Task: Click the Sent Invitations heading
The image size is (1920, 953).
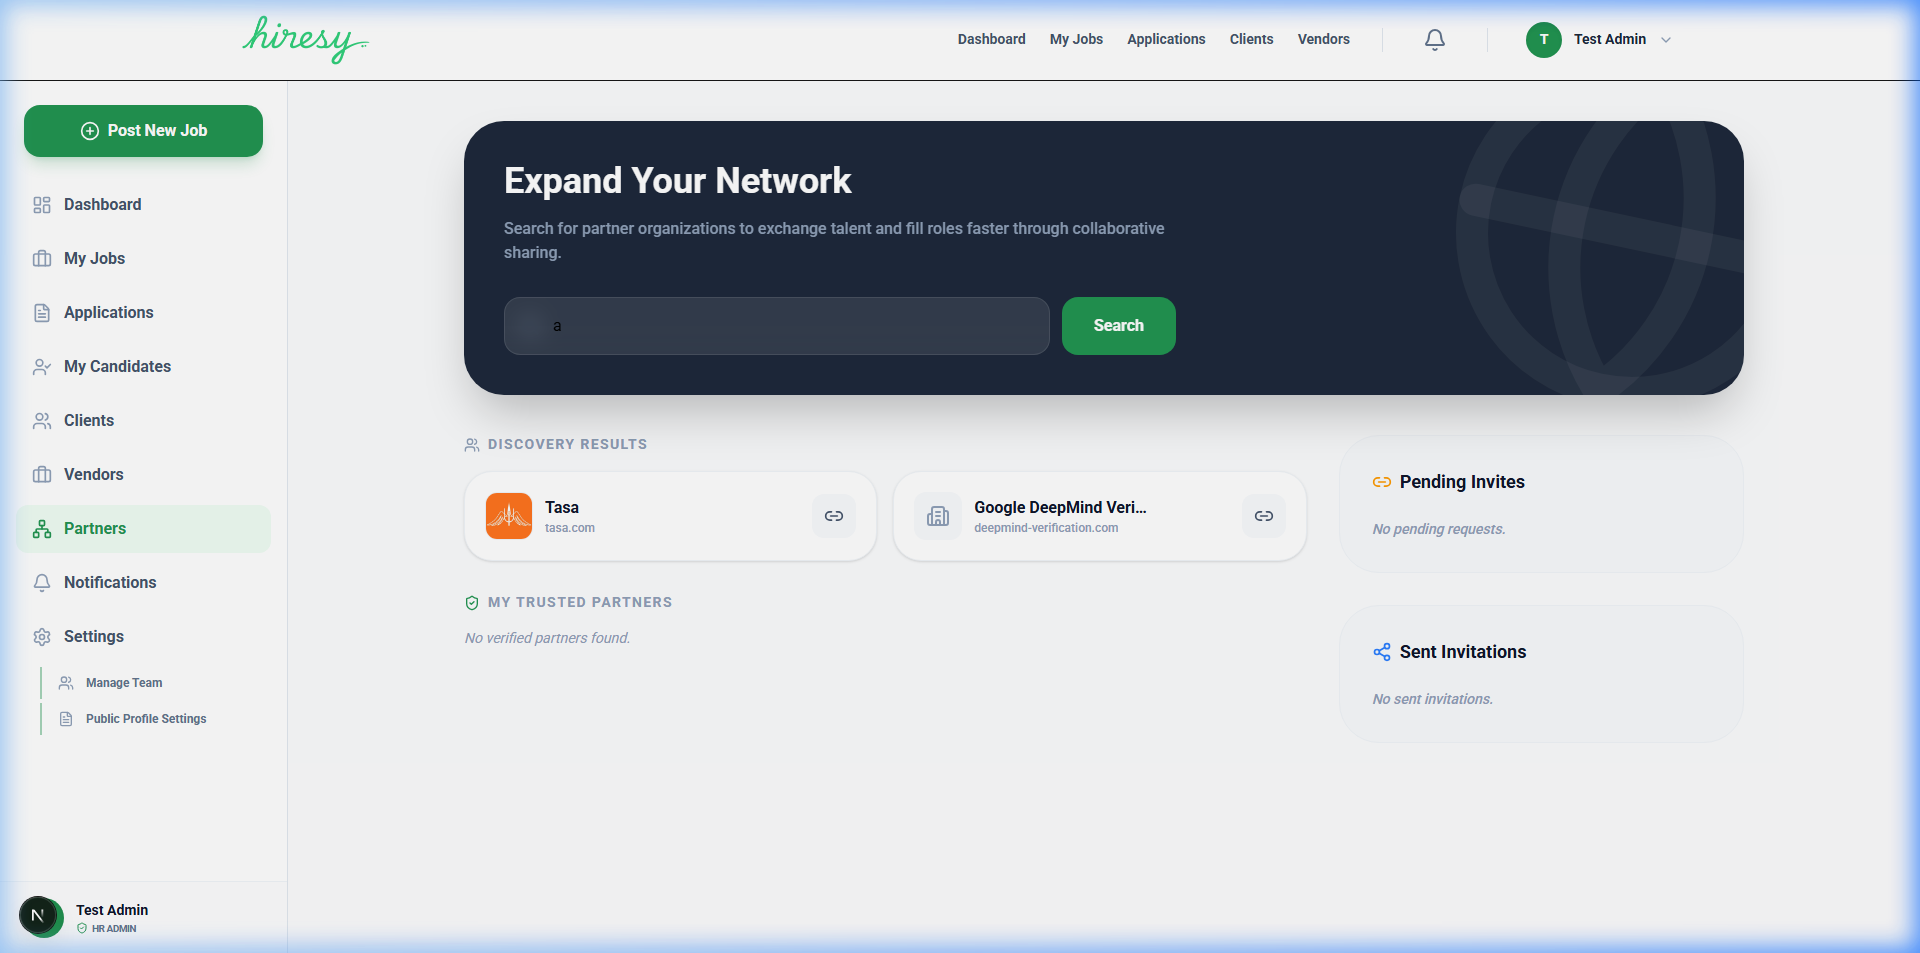Action: click(x=1463, y=652)
